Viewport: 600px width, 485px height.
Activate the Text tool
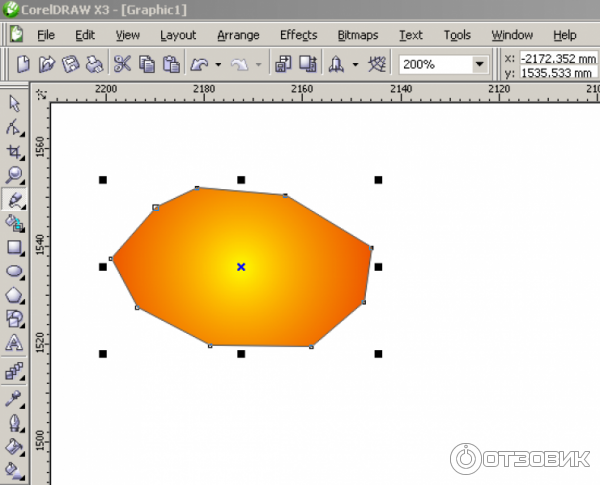click(14, 343)
